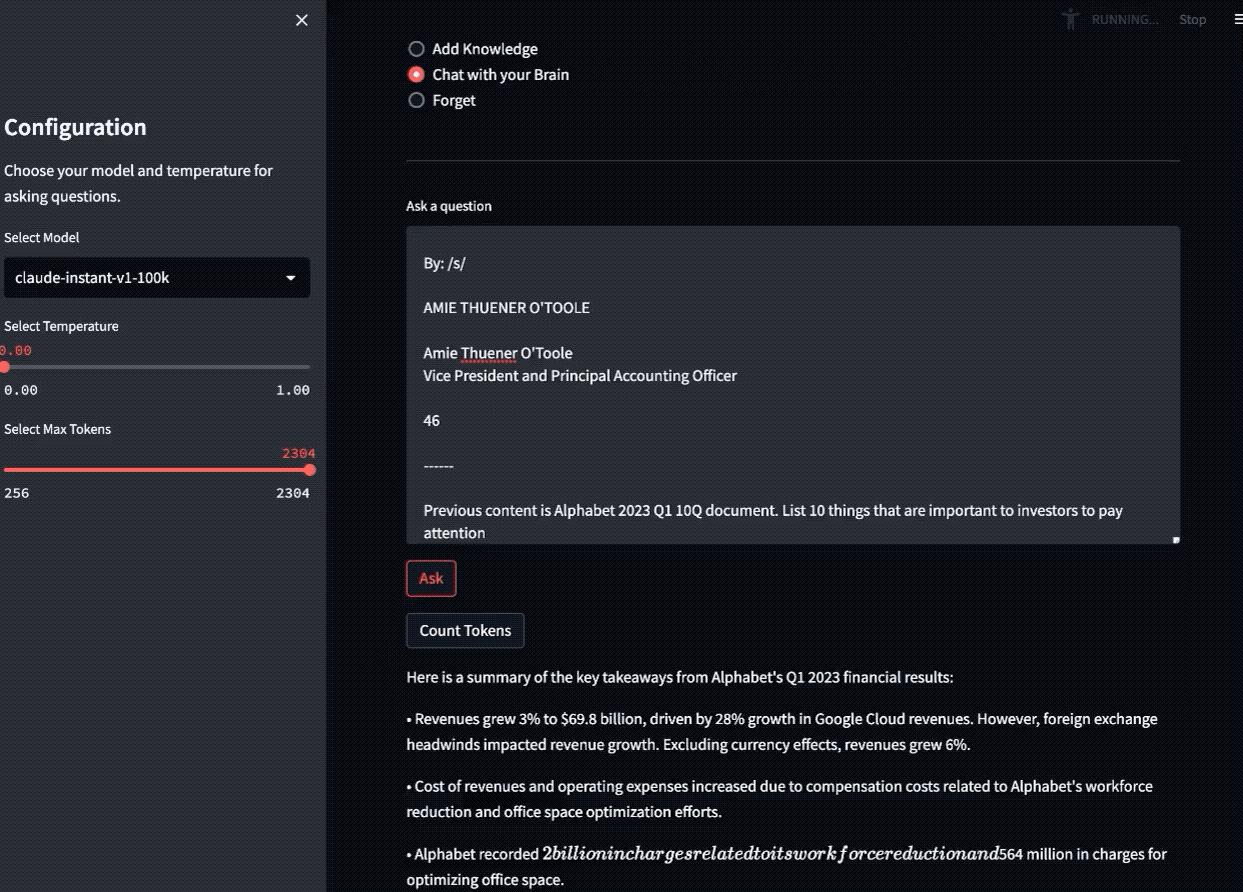This screenshot has height=892, width=1243.
Task: Click the text area resize handle
Action: click(1174, 538)
